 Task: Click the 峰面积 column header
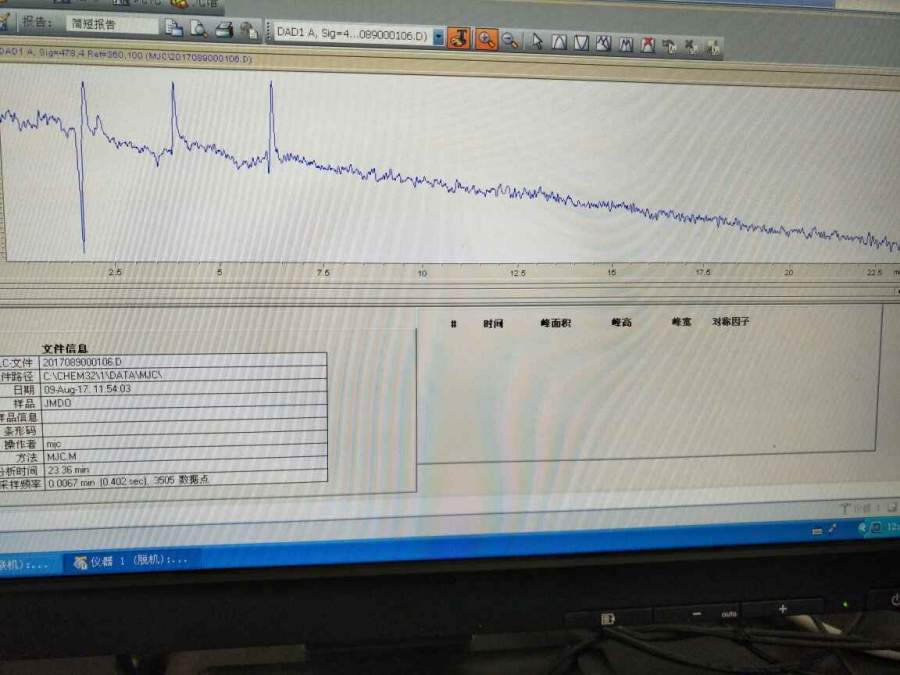[x=556, y=323]
